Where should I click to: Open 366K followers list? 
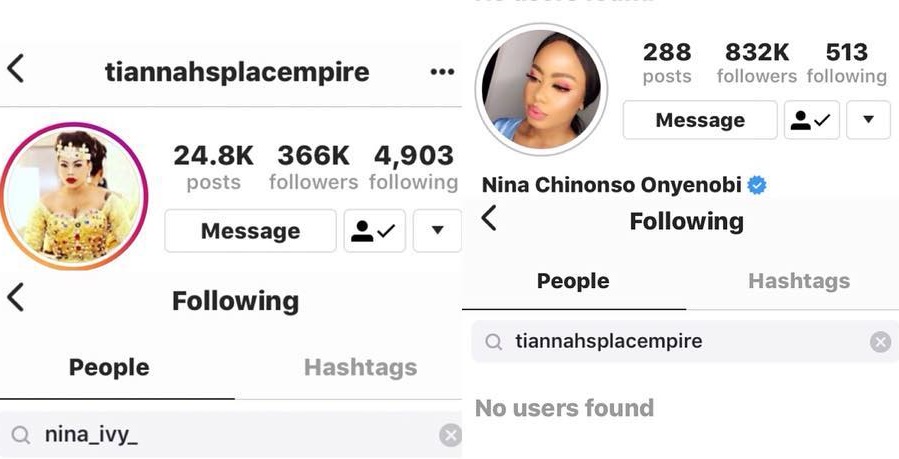314,167
